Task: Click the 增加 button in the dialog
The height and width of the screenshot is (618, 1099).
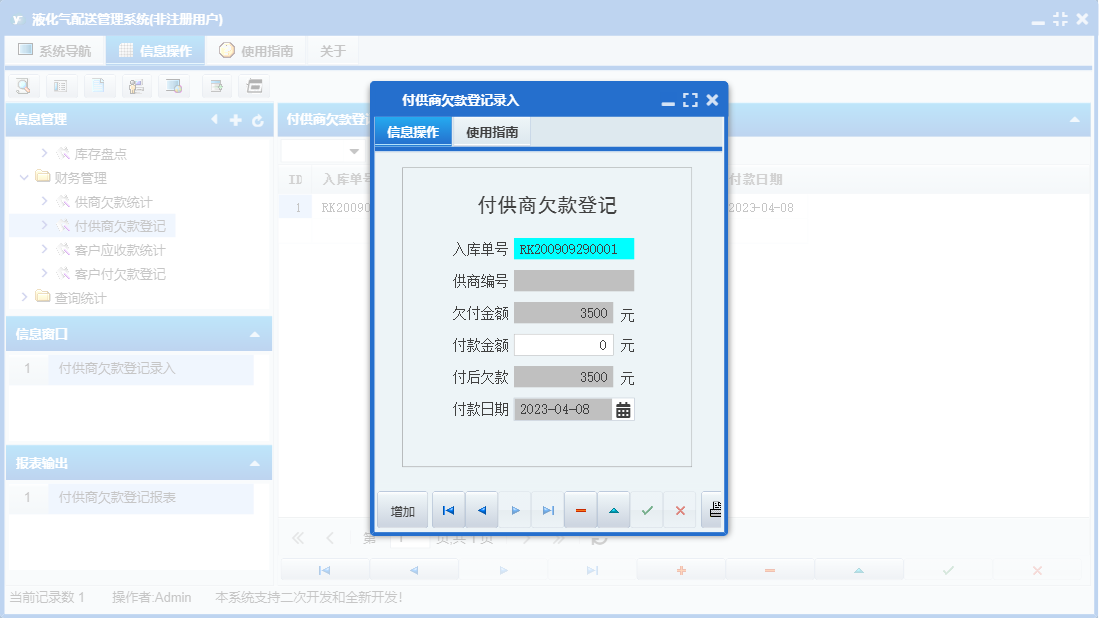Action: 401,509
